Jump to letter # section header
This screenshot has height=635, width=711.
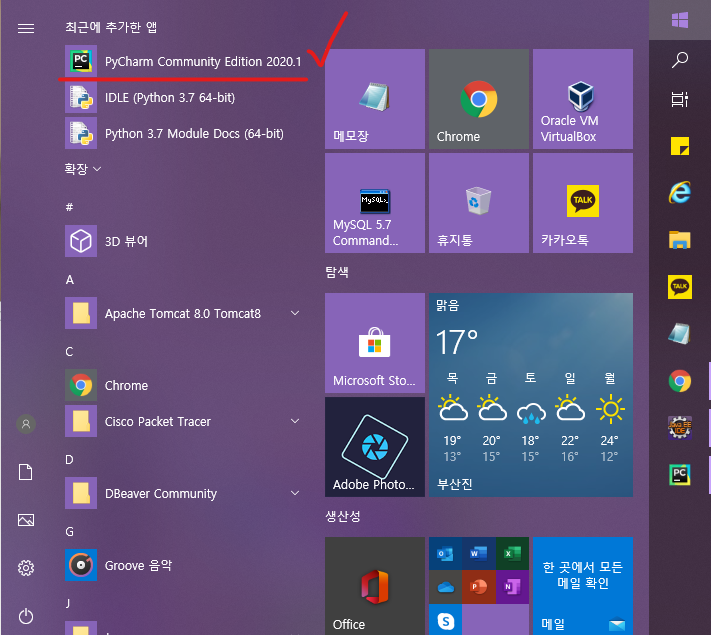pos(69,207)
